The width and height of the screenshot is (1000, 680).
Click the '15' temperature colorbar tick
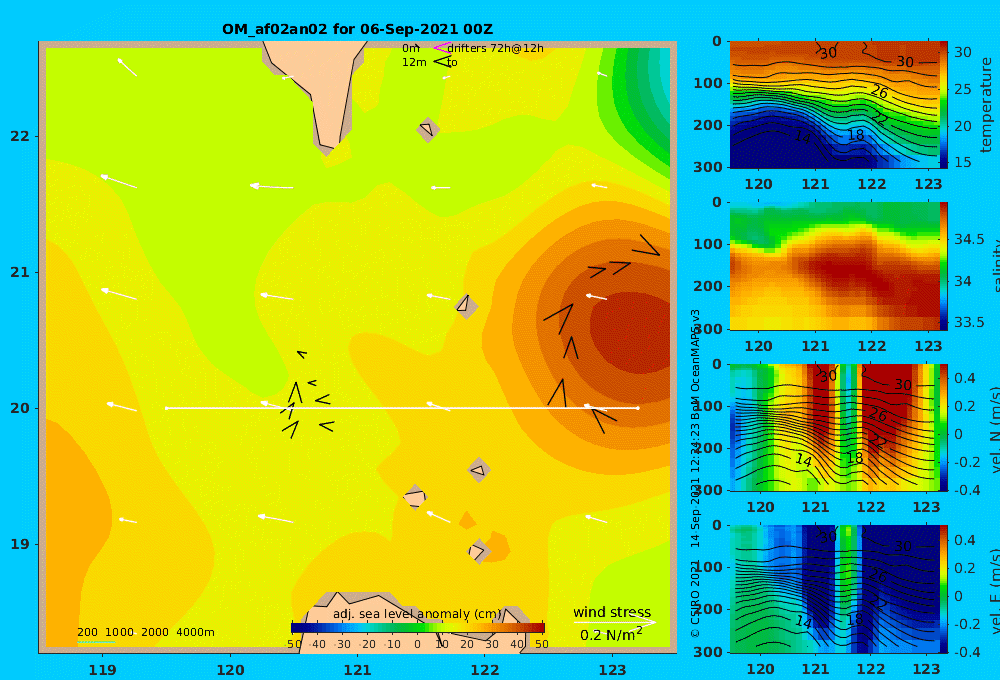click(962, 162)
